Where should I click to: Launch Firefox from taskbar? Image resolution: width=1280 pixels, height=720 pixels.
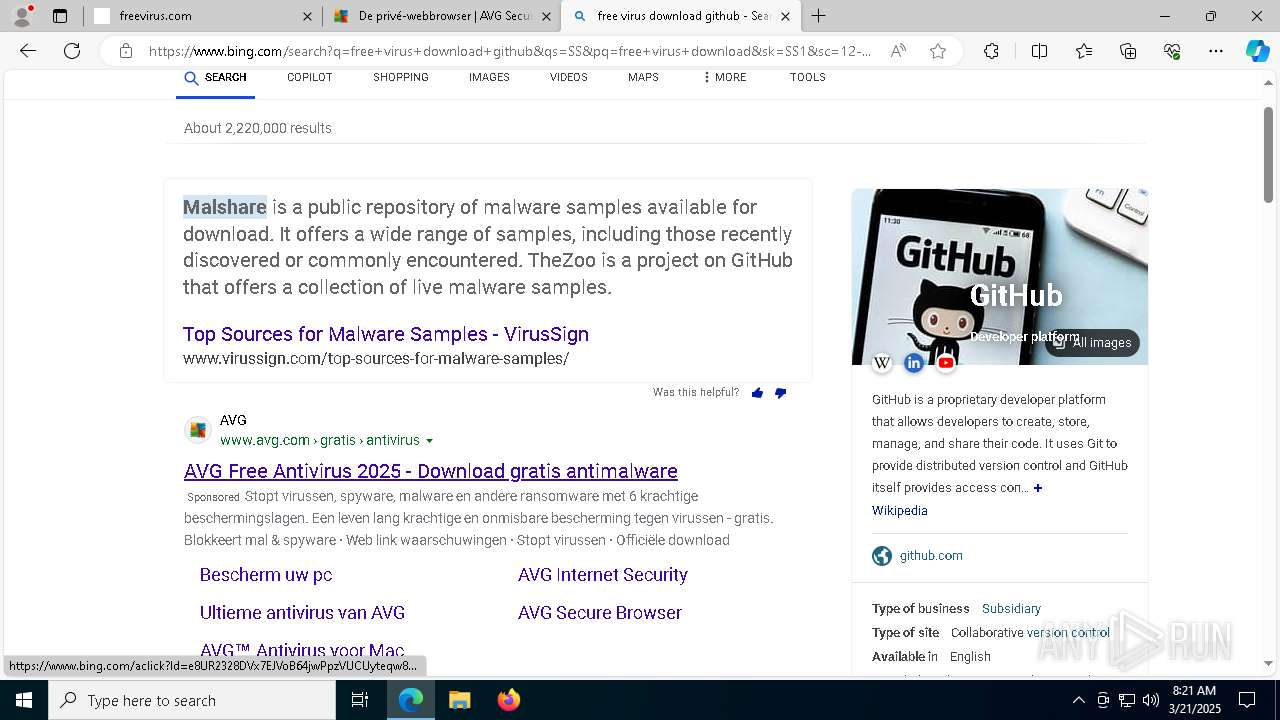click(x=509, y=700)
